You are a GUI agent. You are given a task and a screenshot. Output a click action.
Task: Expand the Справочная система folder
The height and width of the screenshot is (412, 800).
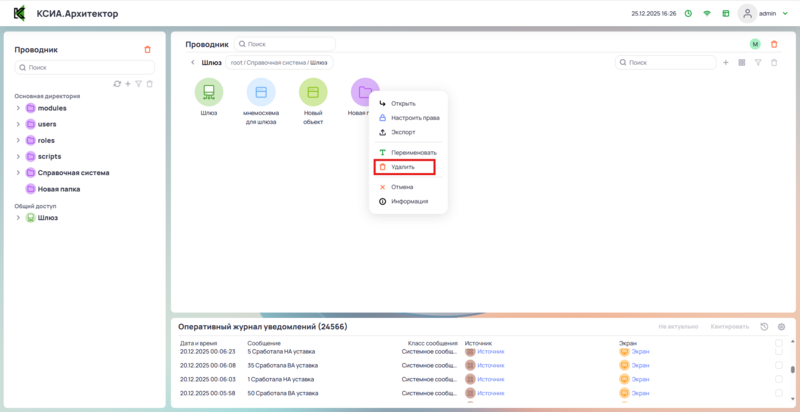18,173
